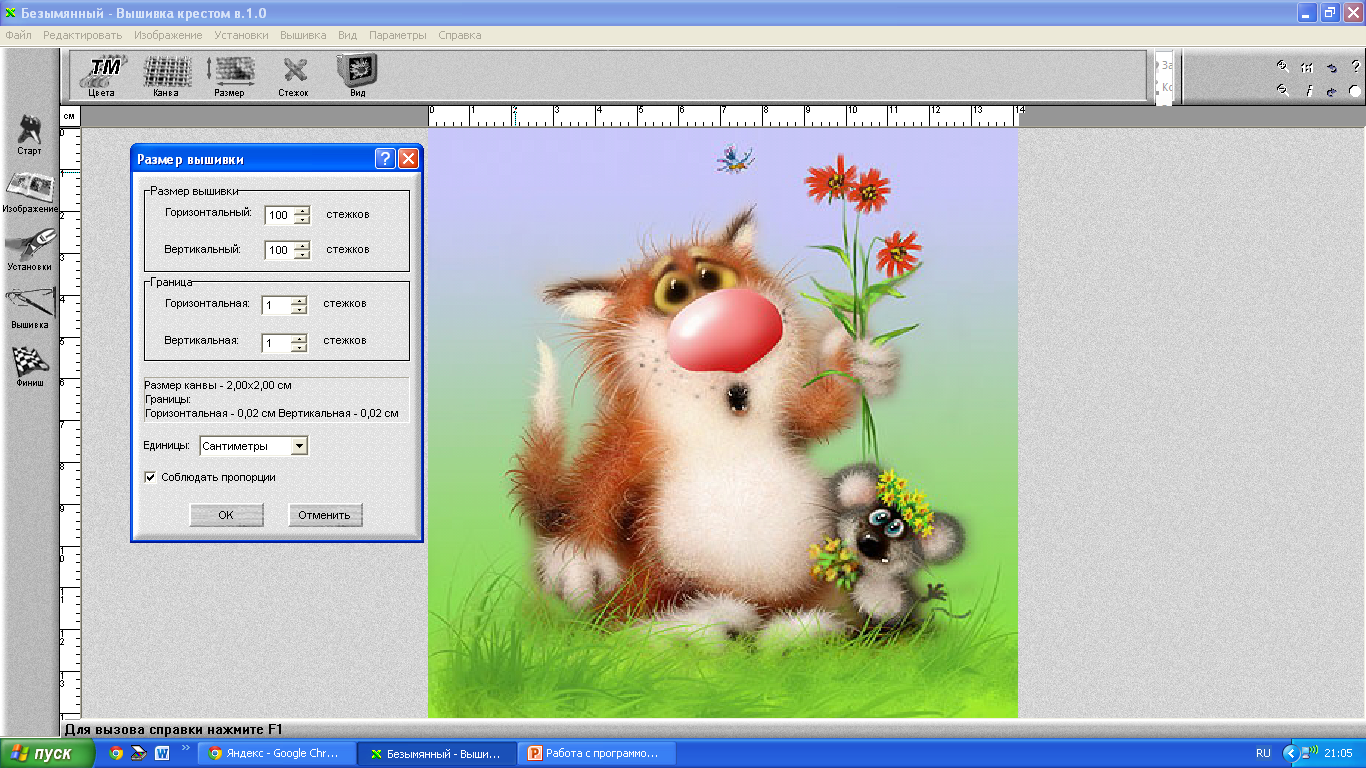Click the Отменить button
Viewport: 1366px width, 768px height.
pyautogui.click(x=324, y=515)
